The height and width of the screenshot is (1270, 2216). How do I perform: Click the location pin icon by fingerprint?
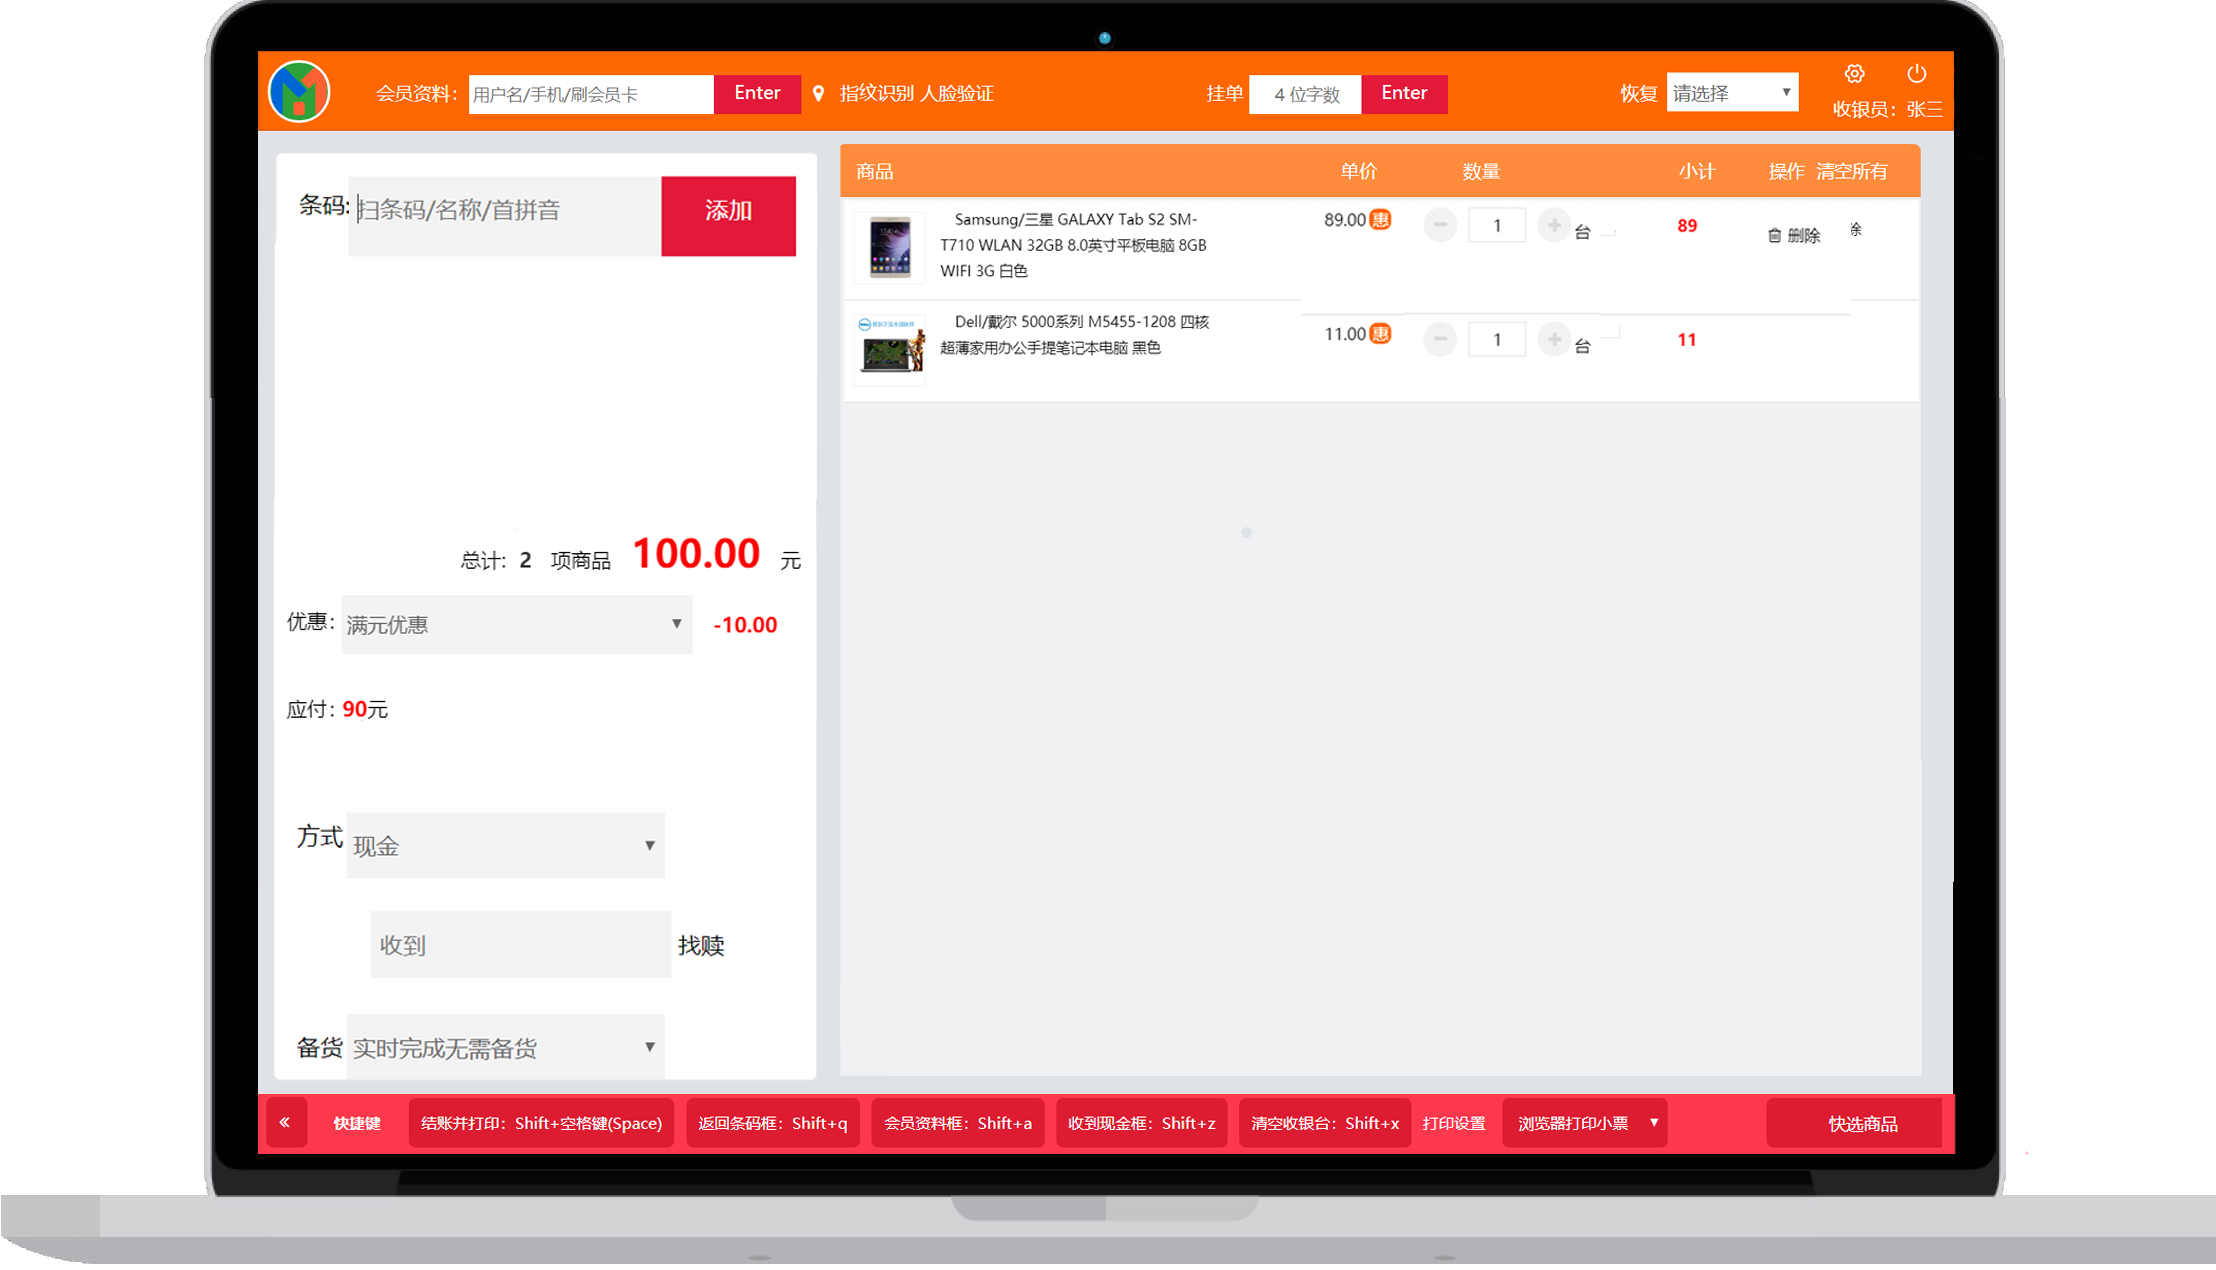coord(819,94)
